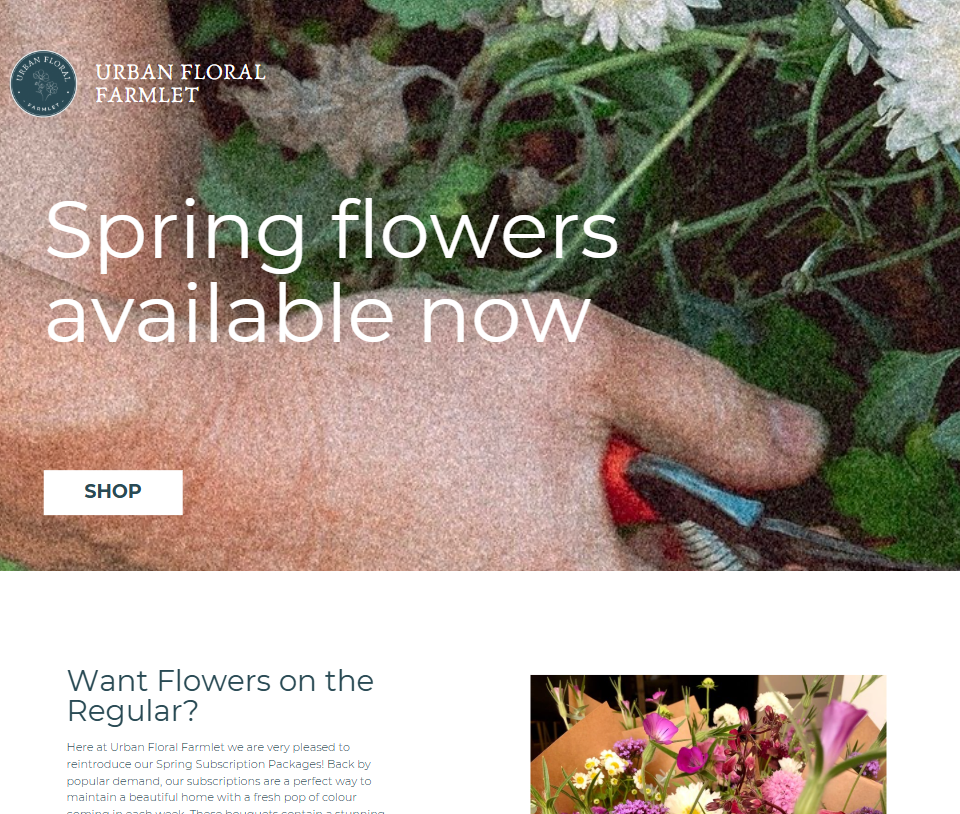Click the word 'Regular?' in the heading

(133, 711)
